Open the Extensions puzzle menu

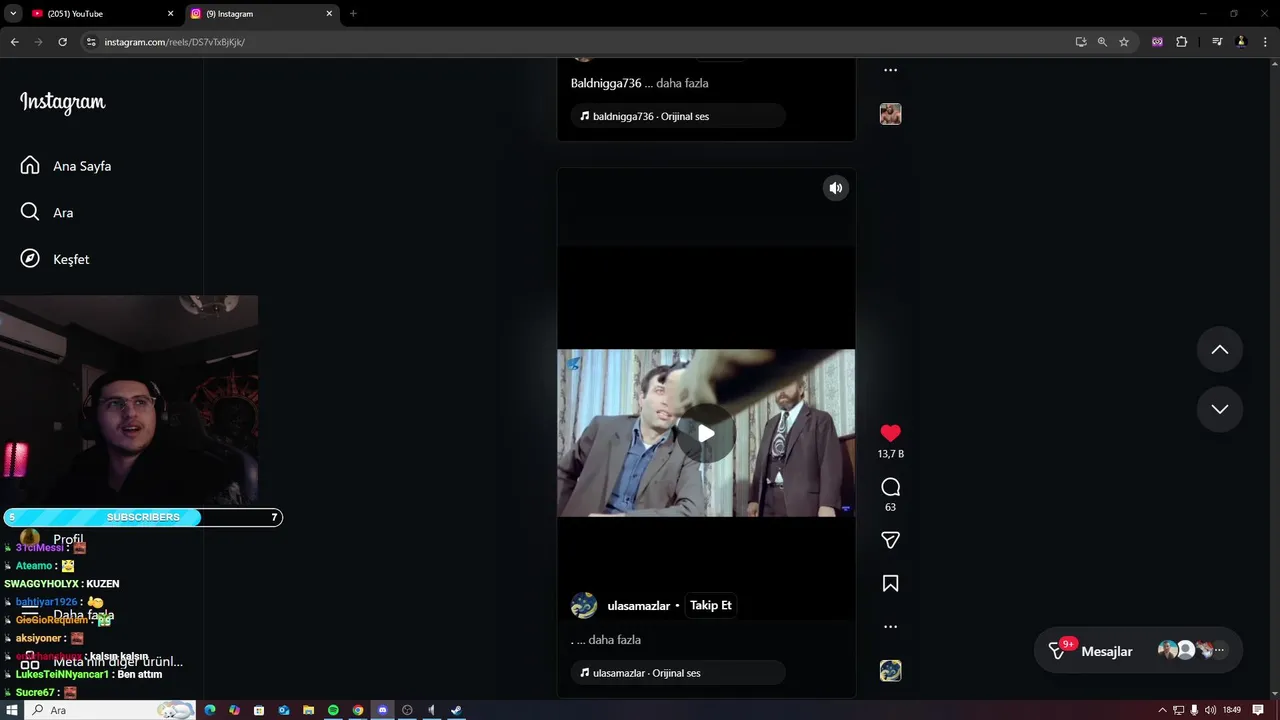(x=1181, y=42)
